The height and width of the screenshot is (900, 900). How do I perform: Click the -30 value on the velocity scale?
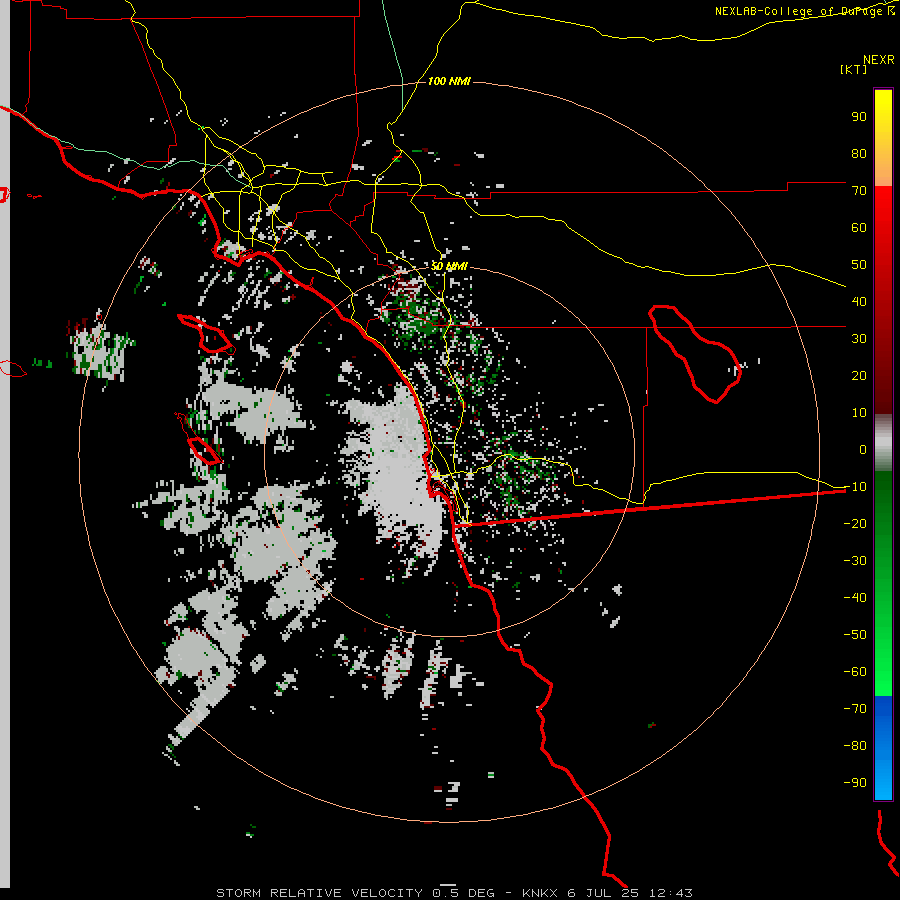[x=855, y=561]
